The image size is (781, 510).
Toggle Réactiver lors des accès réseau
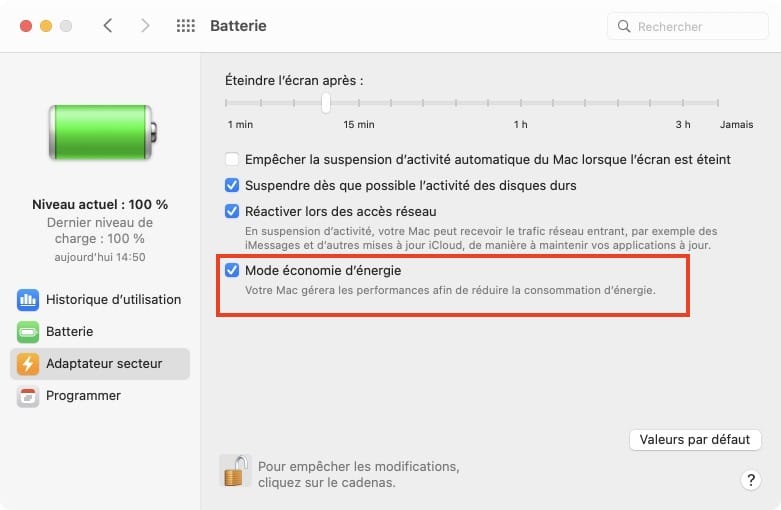point(232,211)
